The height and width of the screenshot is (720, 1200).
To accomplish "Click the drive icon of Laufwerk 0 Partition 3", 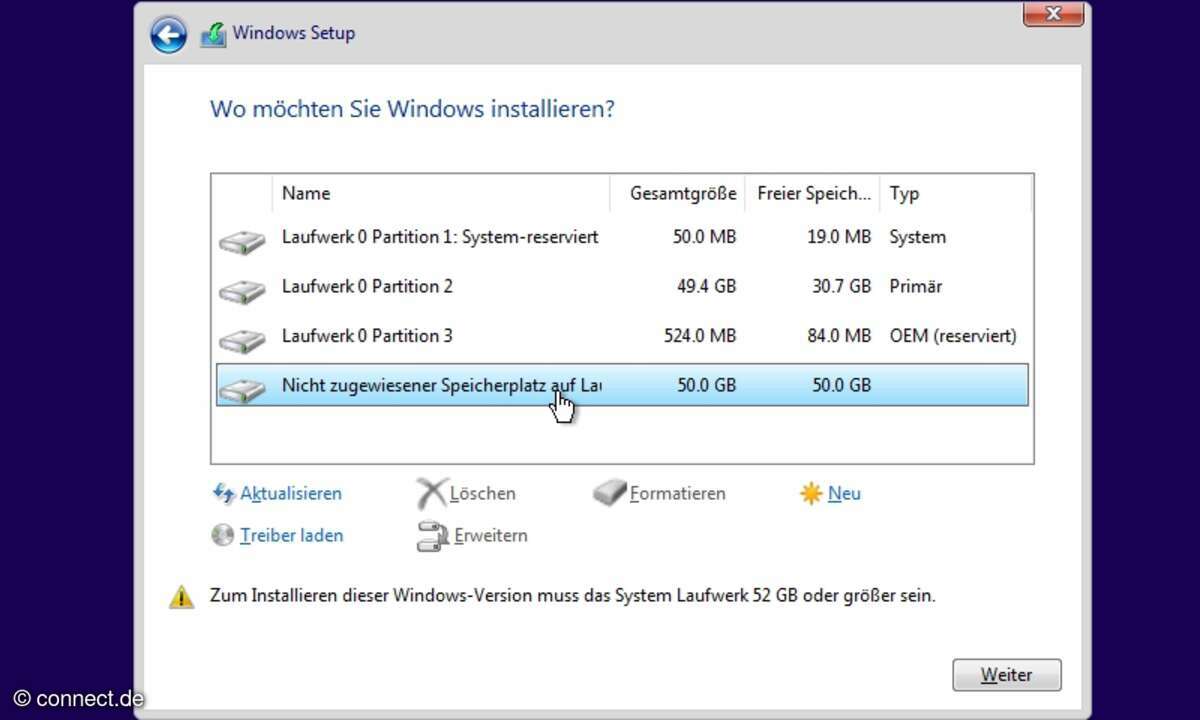I will pyautogui.click(x=241, y=339).
